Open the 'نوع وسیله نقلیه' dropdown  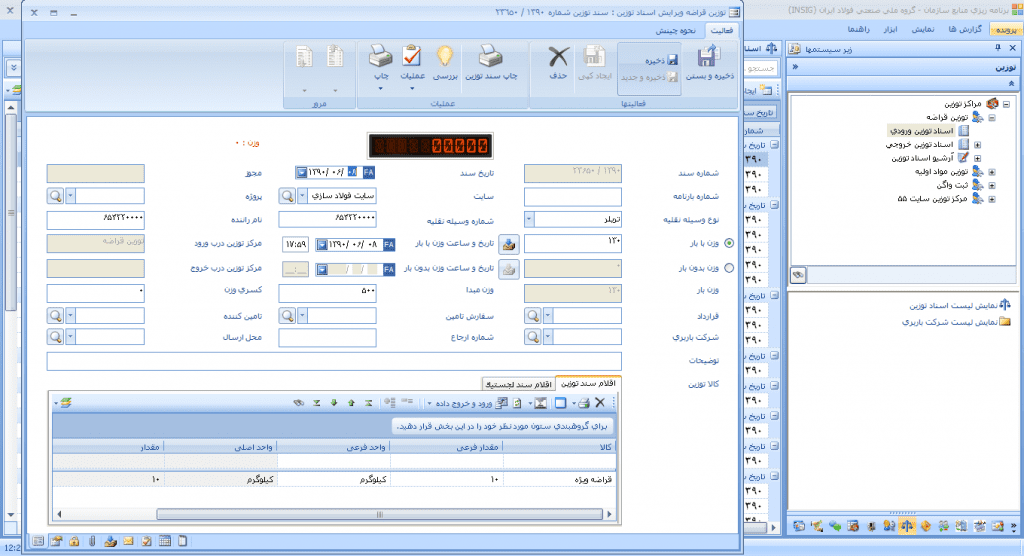click(x=530, y=220)
